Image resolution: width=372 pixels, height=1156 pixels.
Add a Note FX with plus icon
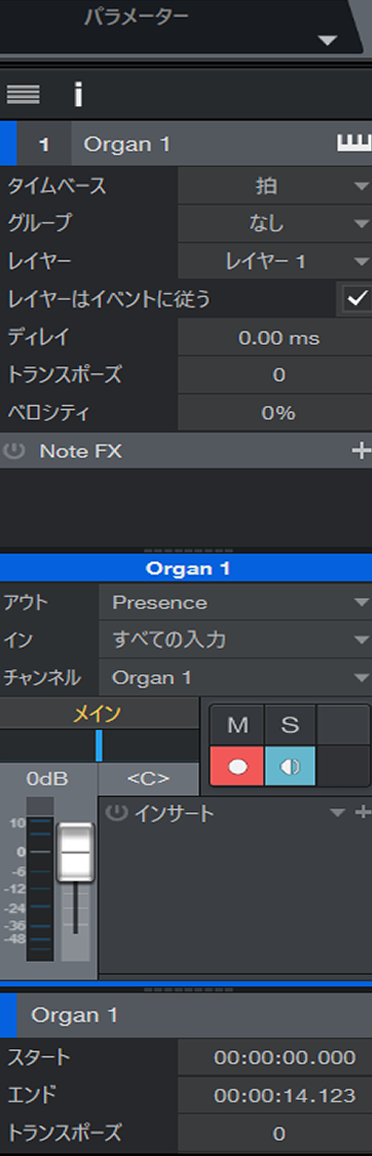[361, 451]
